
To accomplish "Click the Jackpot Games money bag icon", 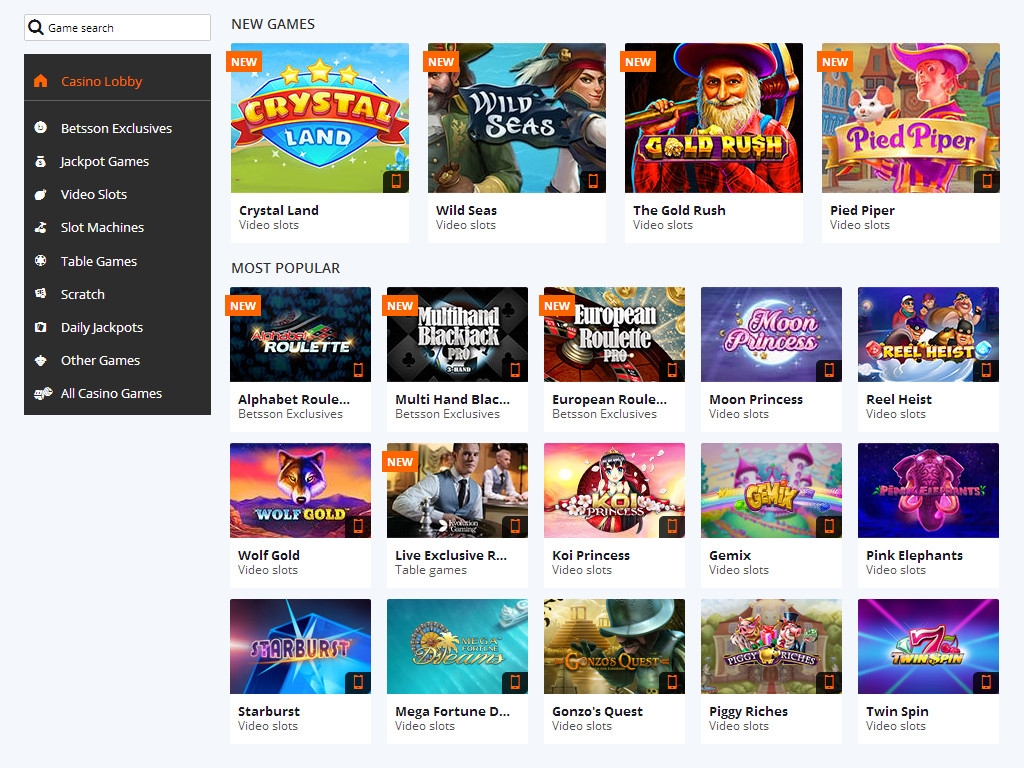I will click(40, 161).
